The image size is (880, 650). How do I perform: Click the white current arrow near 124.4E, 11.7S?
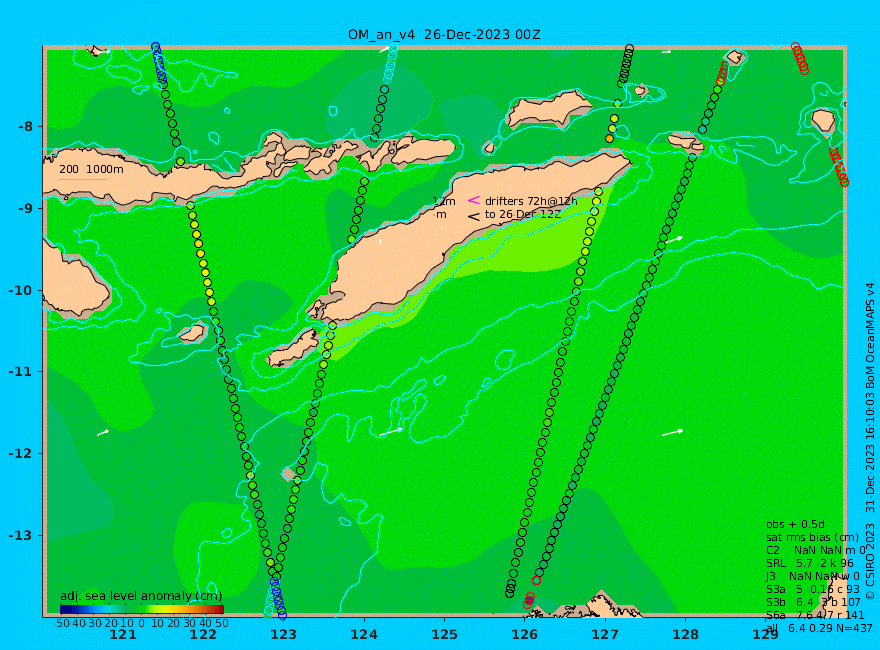click(391, 432)
